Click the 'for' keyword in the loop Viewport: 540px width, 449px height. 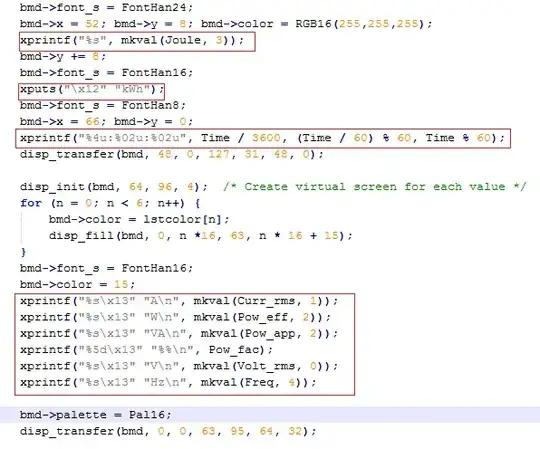tap(31, 203)
